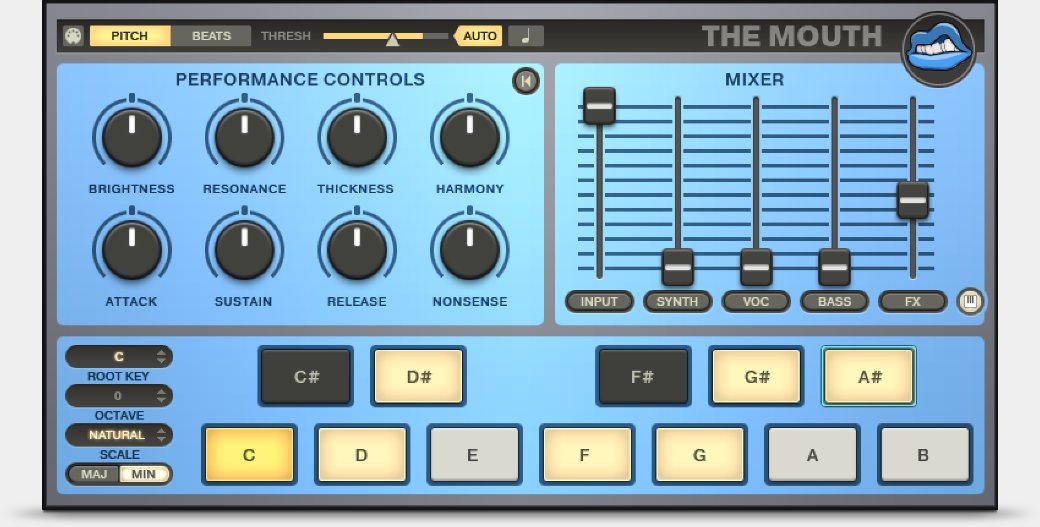Switch to BEATS mode
Screen dimensions: 1040x527
(x=211, y=36)
